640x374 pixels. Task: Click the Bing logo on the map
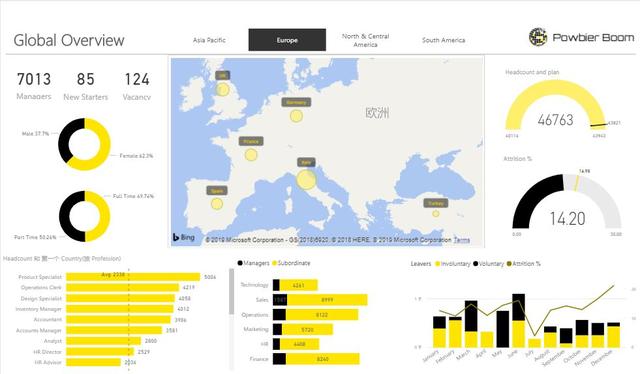[x=183, y=237]
